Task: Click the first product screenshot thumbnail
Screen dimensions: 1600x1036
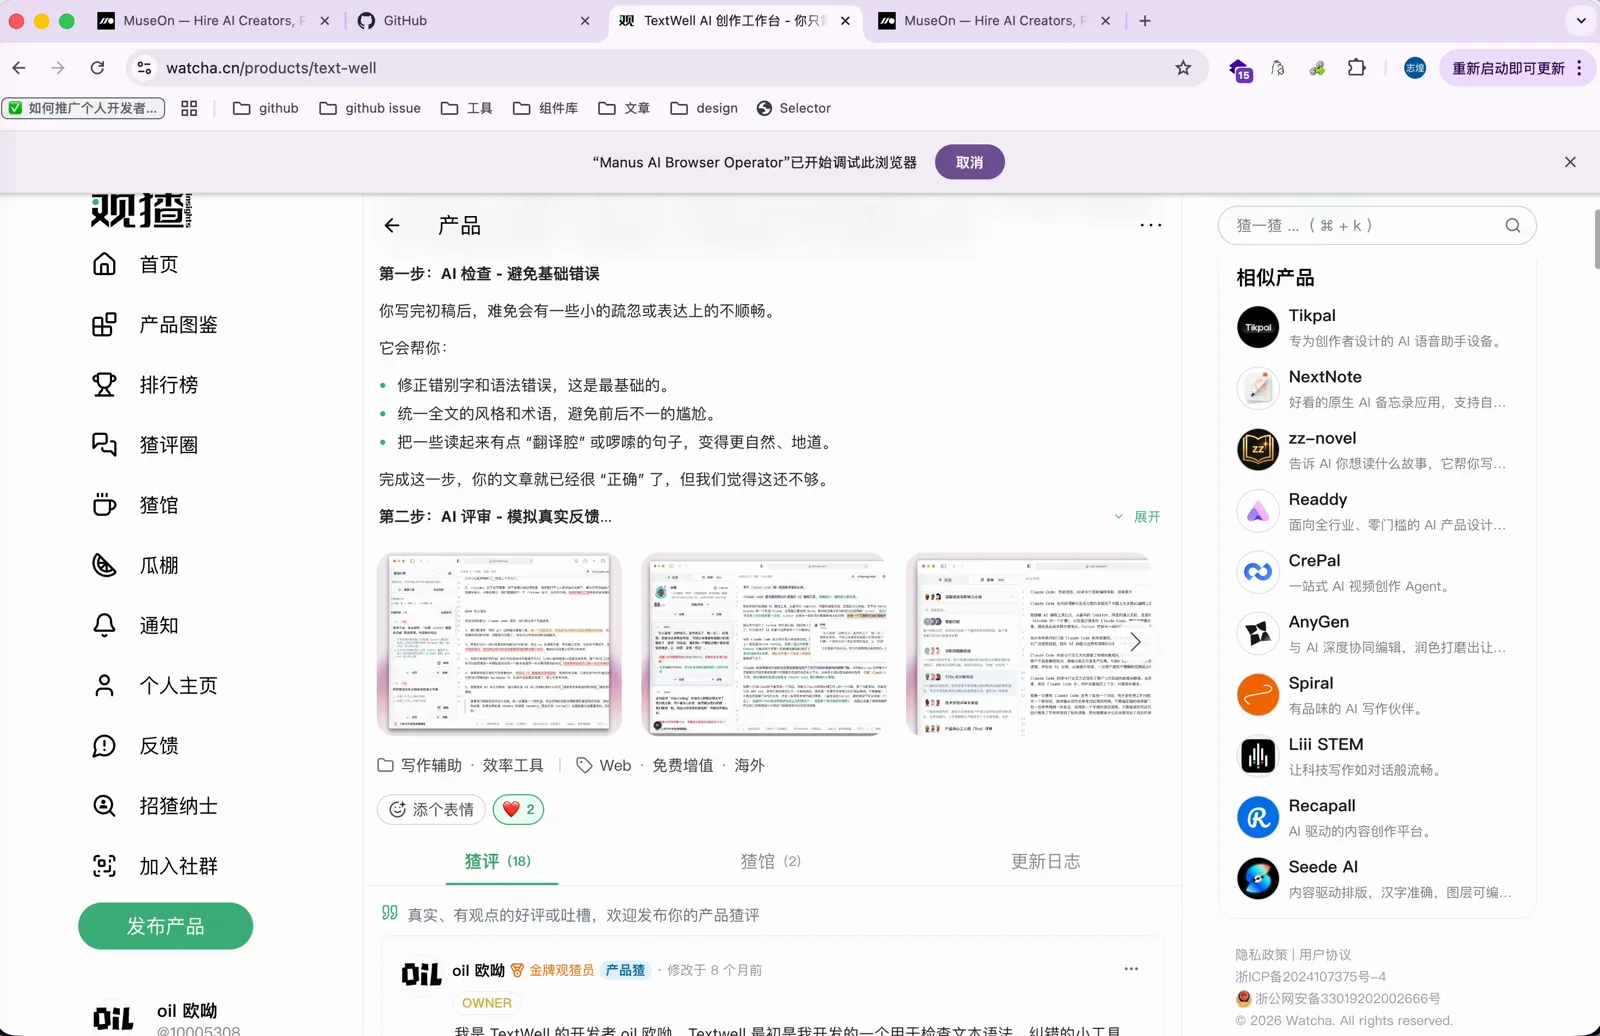Action: [499, 644]
